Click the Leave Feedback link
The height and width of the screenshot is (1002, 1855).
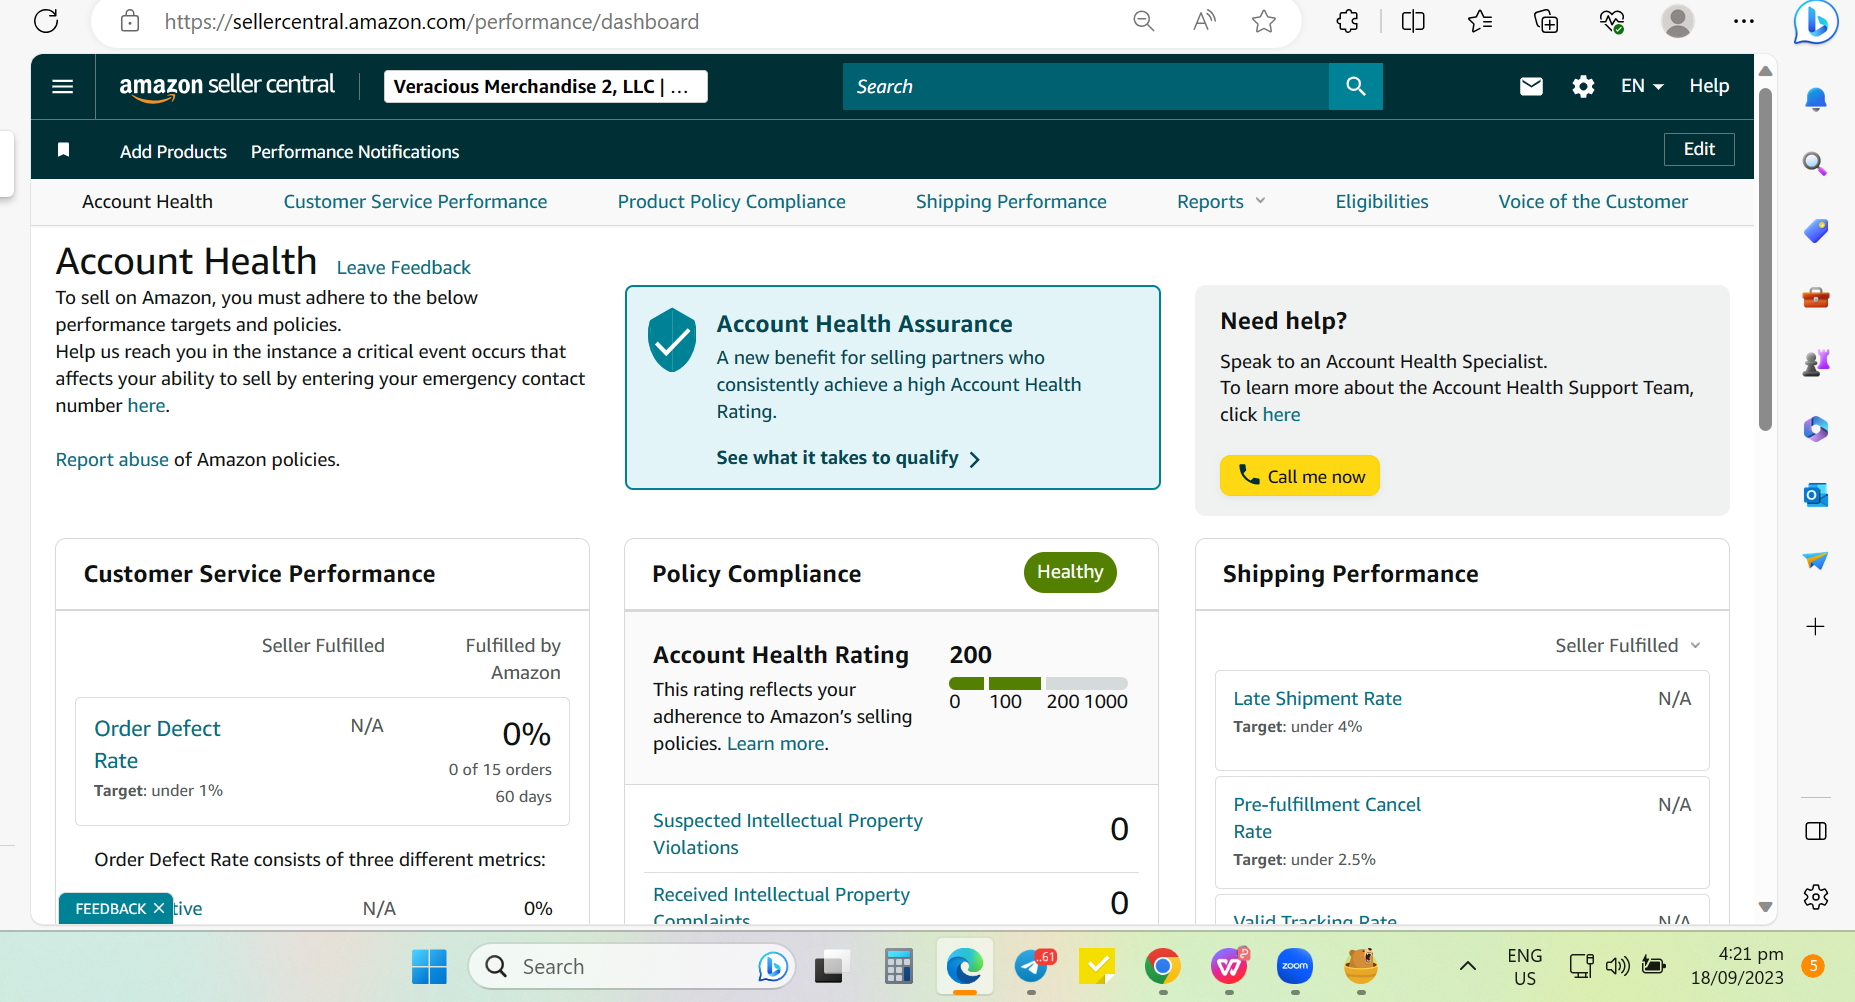403,268
